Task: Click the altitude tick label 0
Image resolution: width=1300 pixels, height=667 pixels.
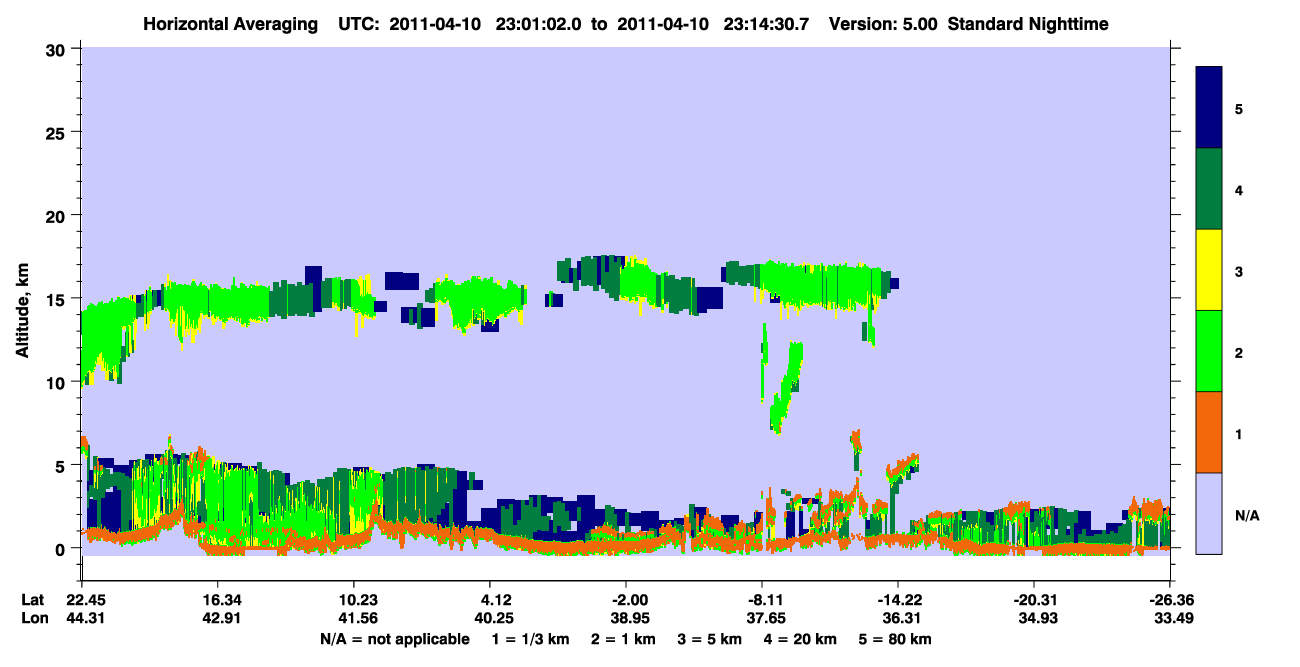Action: coord(62,548)
